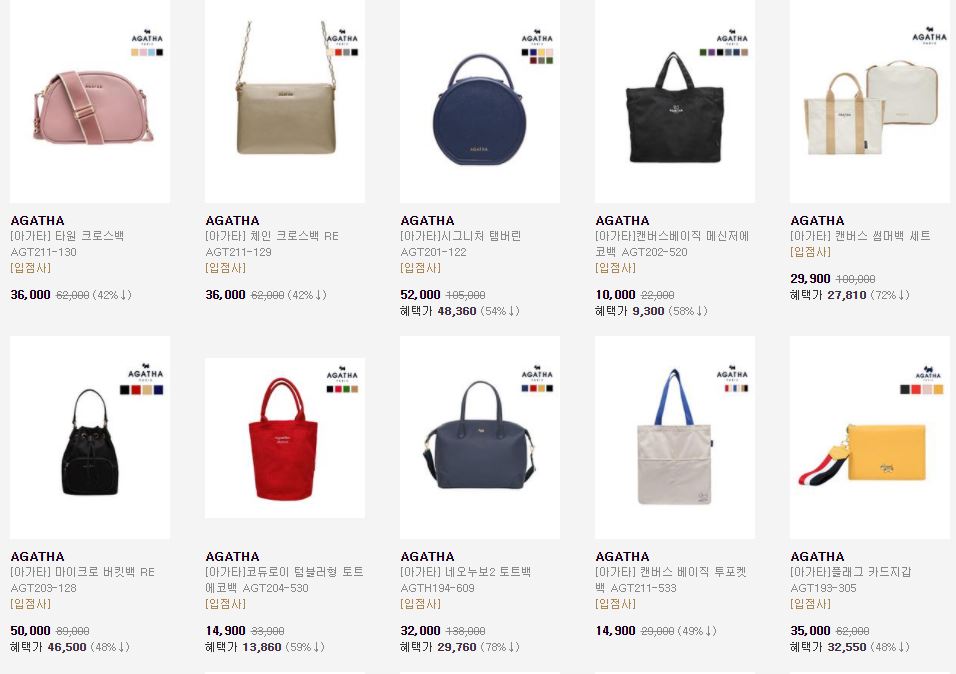Click the 시그니처 탬버린 AGT201-122 title

click(461, 244)
